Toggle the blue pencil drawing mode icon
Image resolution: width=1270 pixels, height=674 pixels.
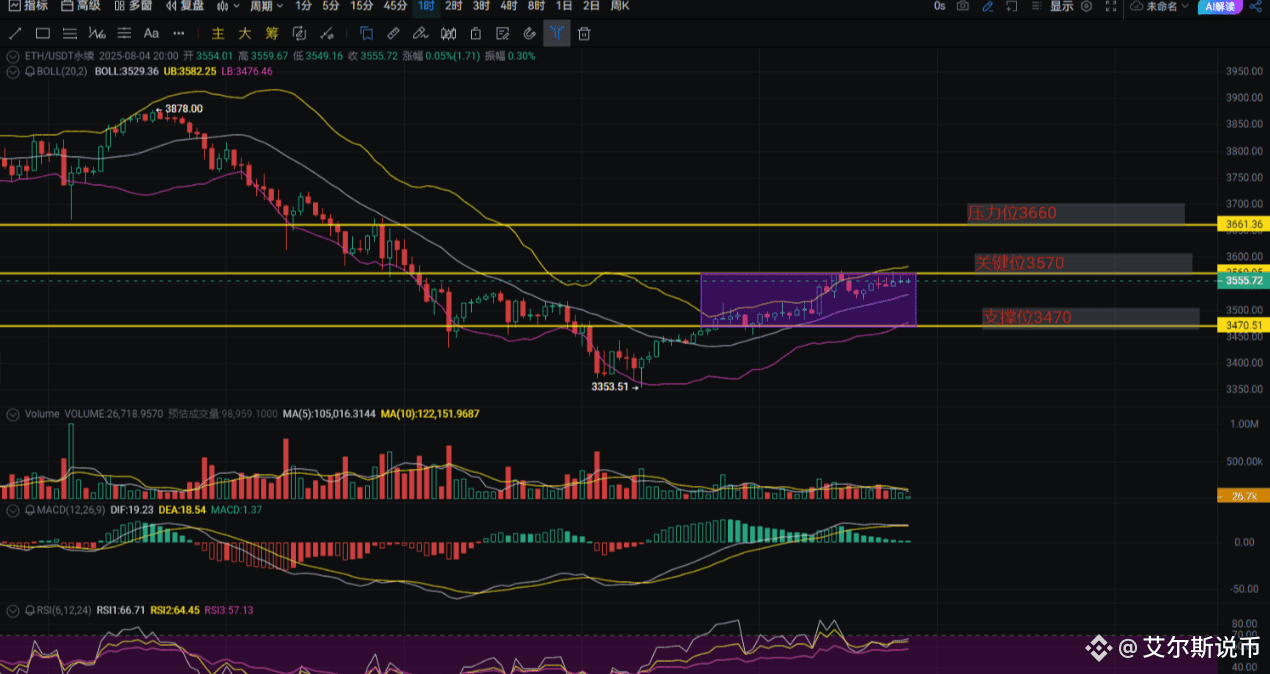pos(988,6)
